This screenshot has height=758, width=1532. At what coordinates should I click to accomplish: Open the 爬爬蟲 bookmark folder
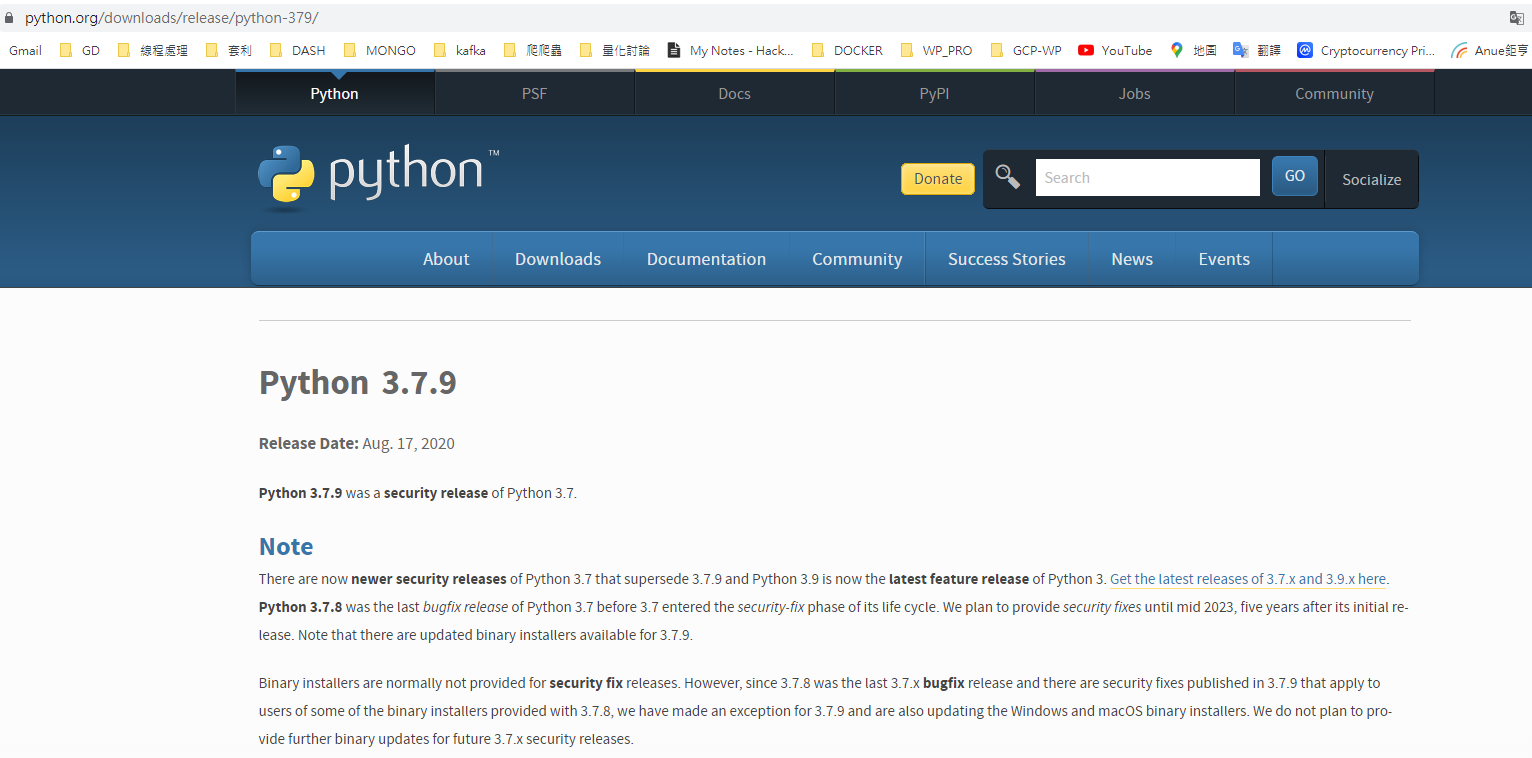tap(534, 50)
